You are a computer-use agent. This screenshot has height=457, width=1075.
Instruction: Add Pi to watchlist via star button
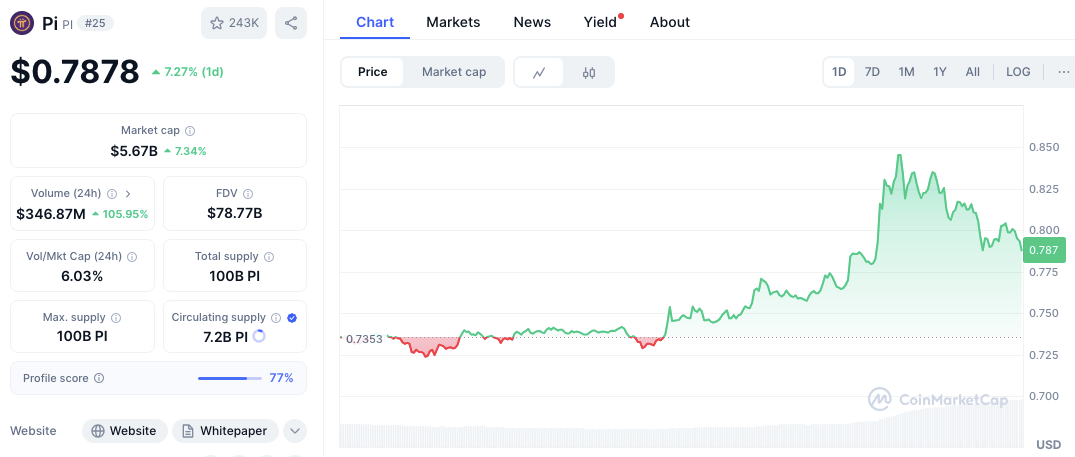[234, 23]
